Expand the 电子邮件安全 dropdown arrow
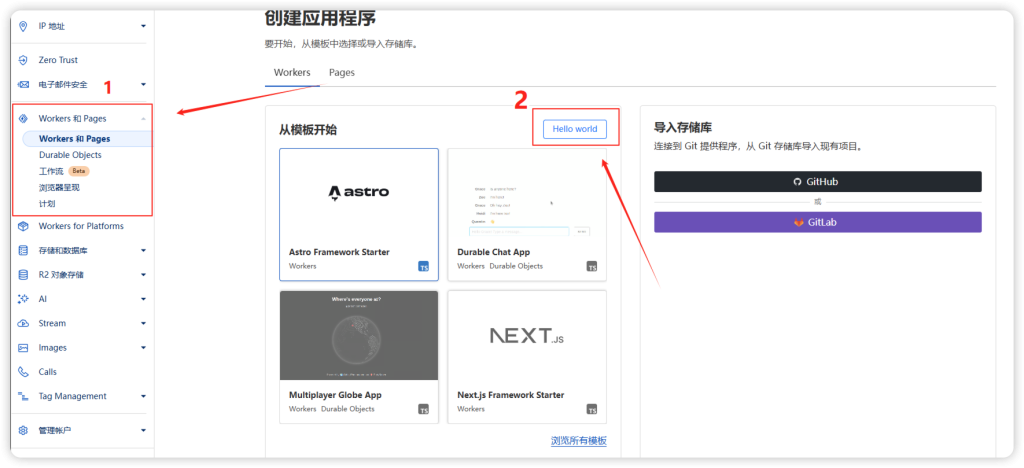Screen dimensions: 1024x468 pyautogui.click(x=144, y=85)
